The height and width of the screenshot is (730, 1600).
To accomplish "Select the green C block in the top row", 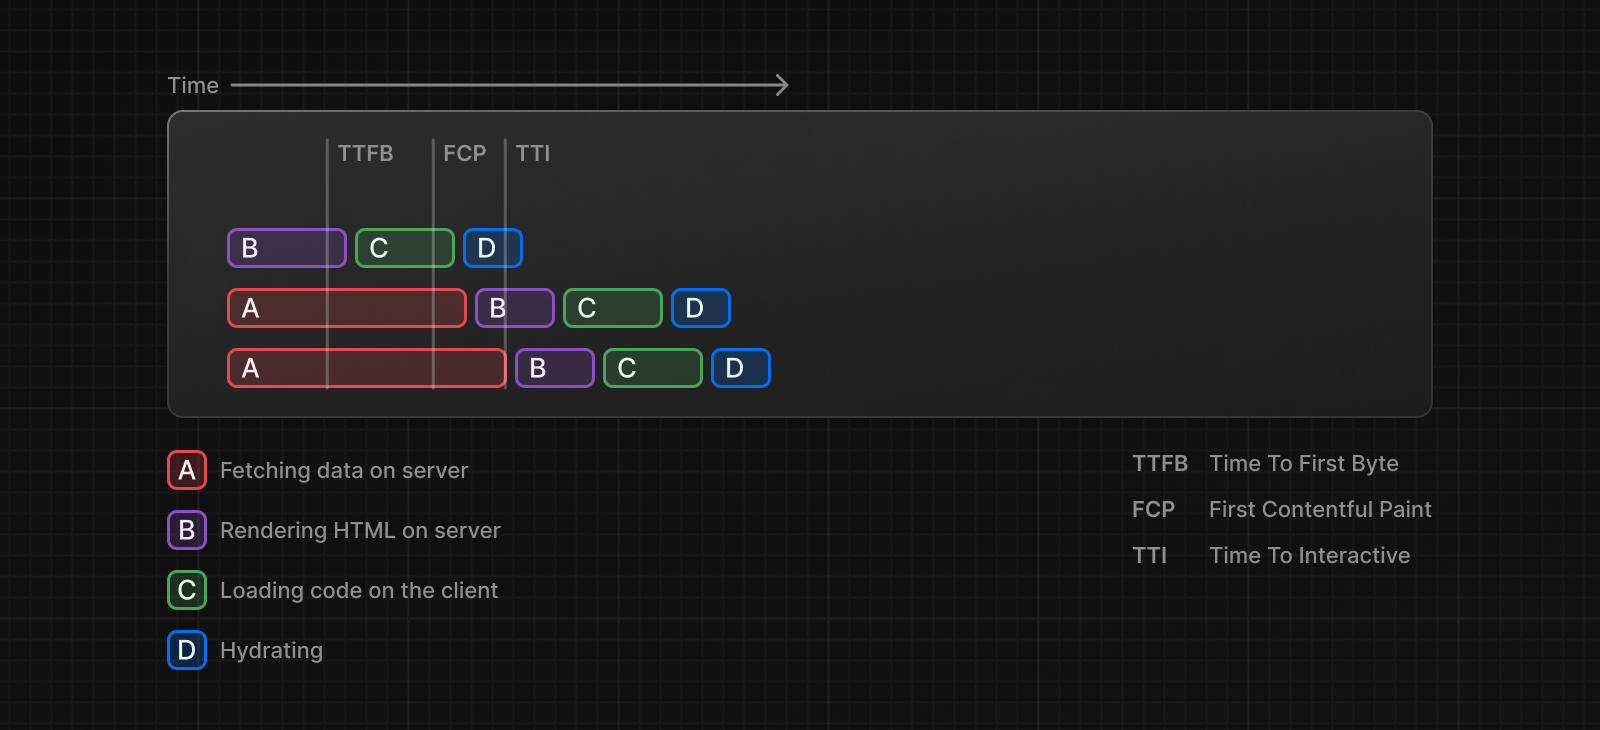I will (x=405, y=248).
